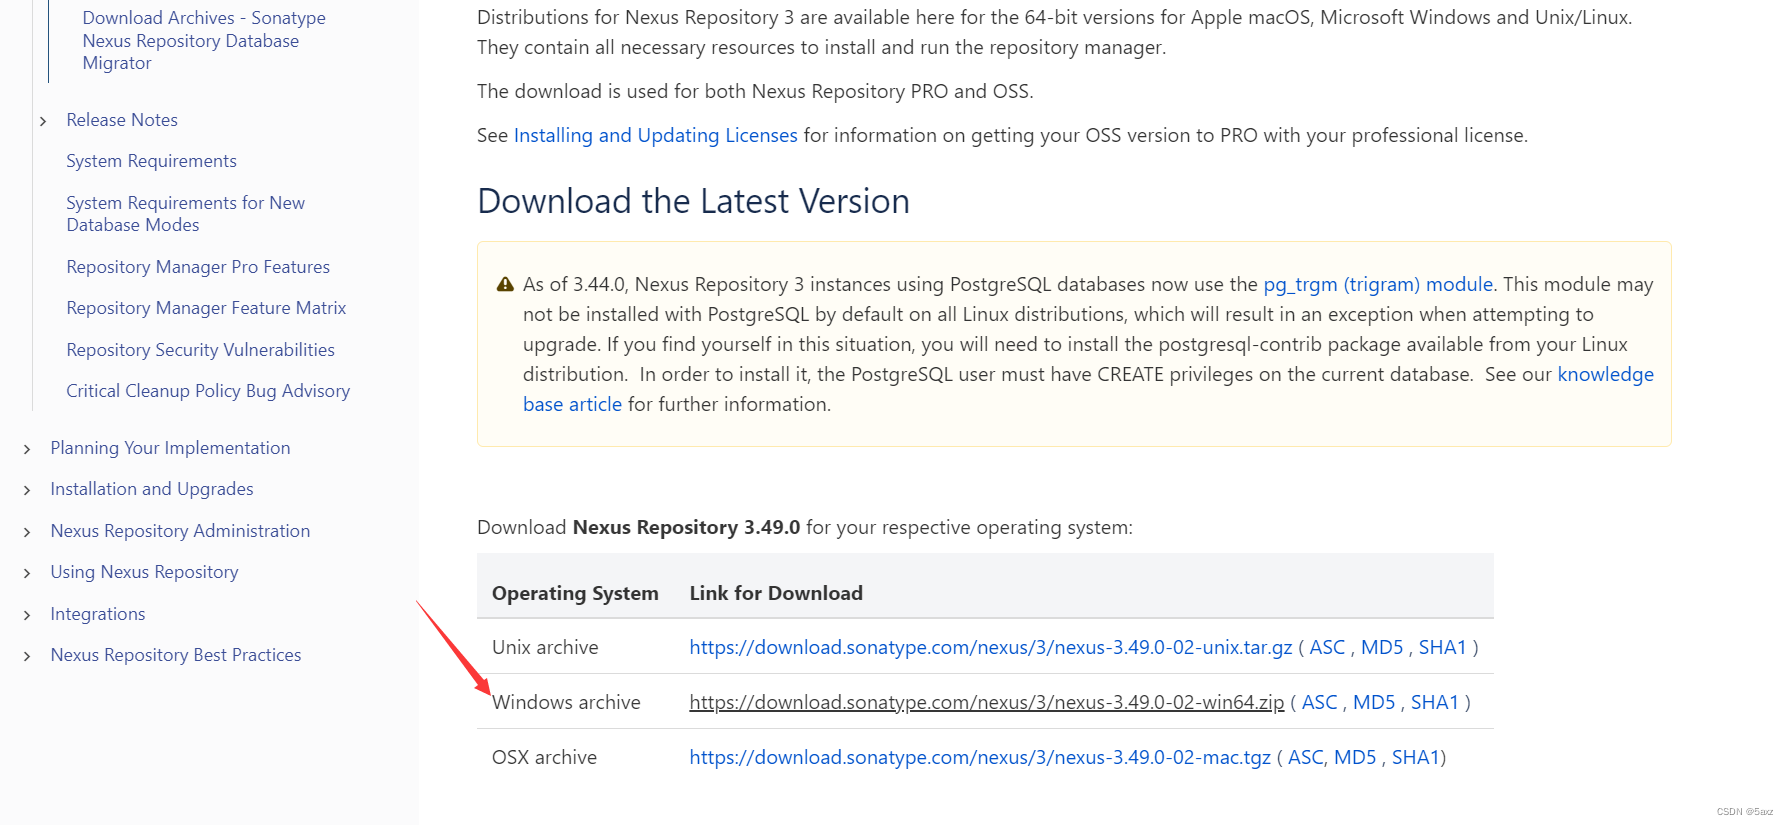Image resolution: width=1789 pixels, height=825 pixels.
Task: Go to Using Nexus Repository
Action: (144, 572)
